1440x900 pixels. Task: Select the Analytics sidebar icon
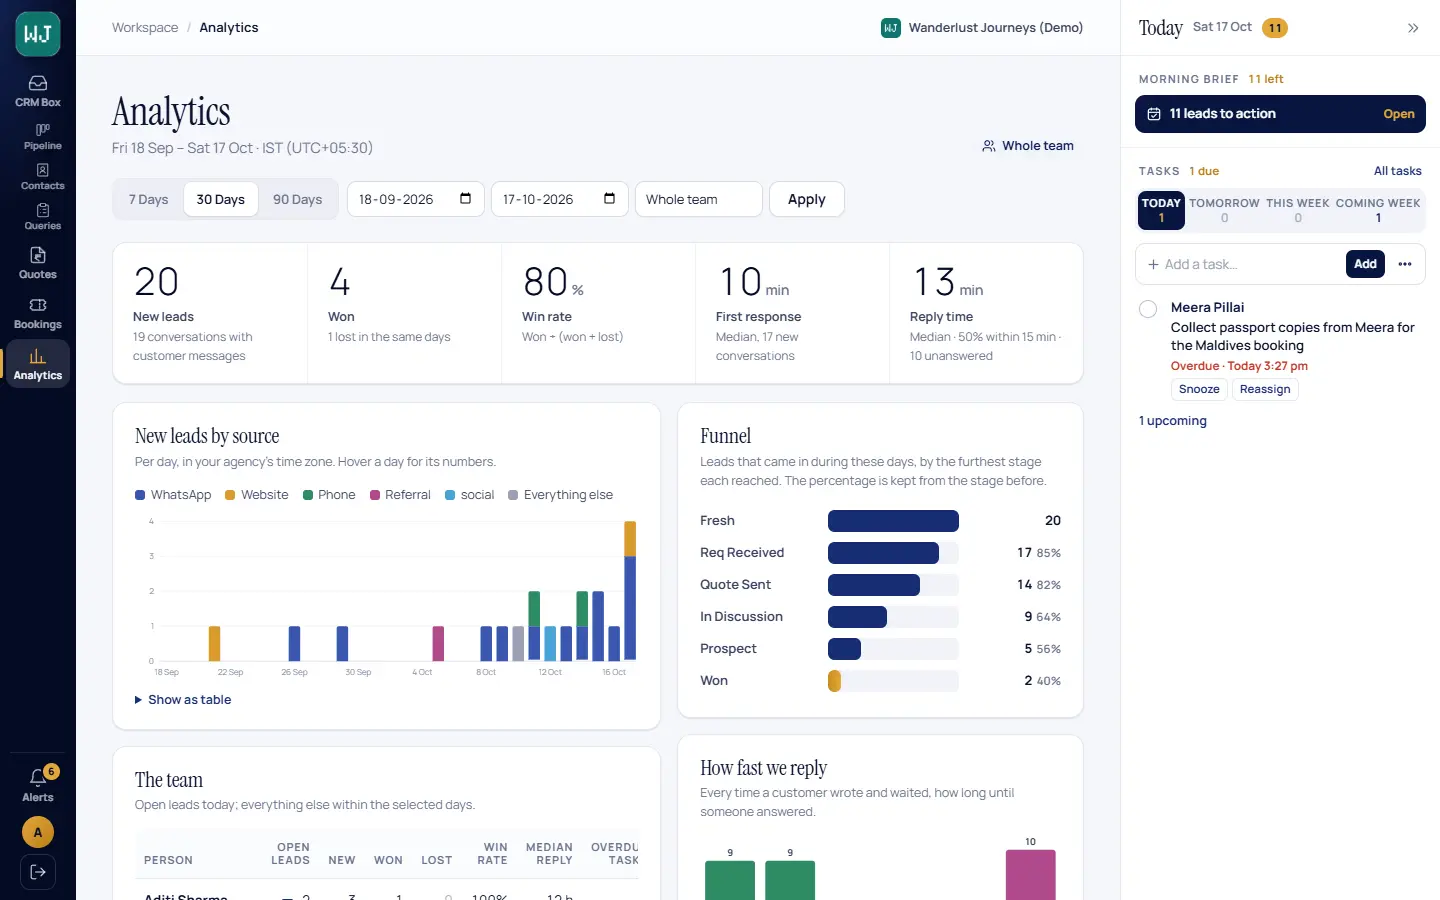[38, 364]
